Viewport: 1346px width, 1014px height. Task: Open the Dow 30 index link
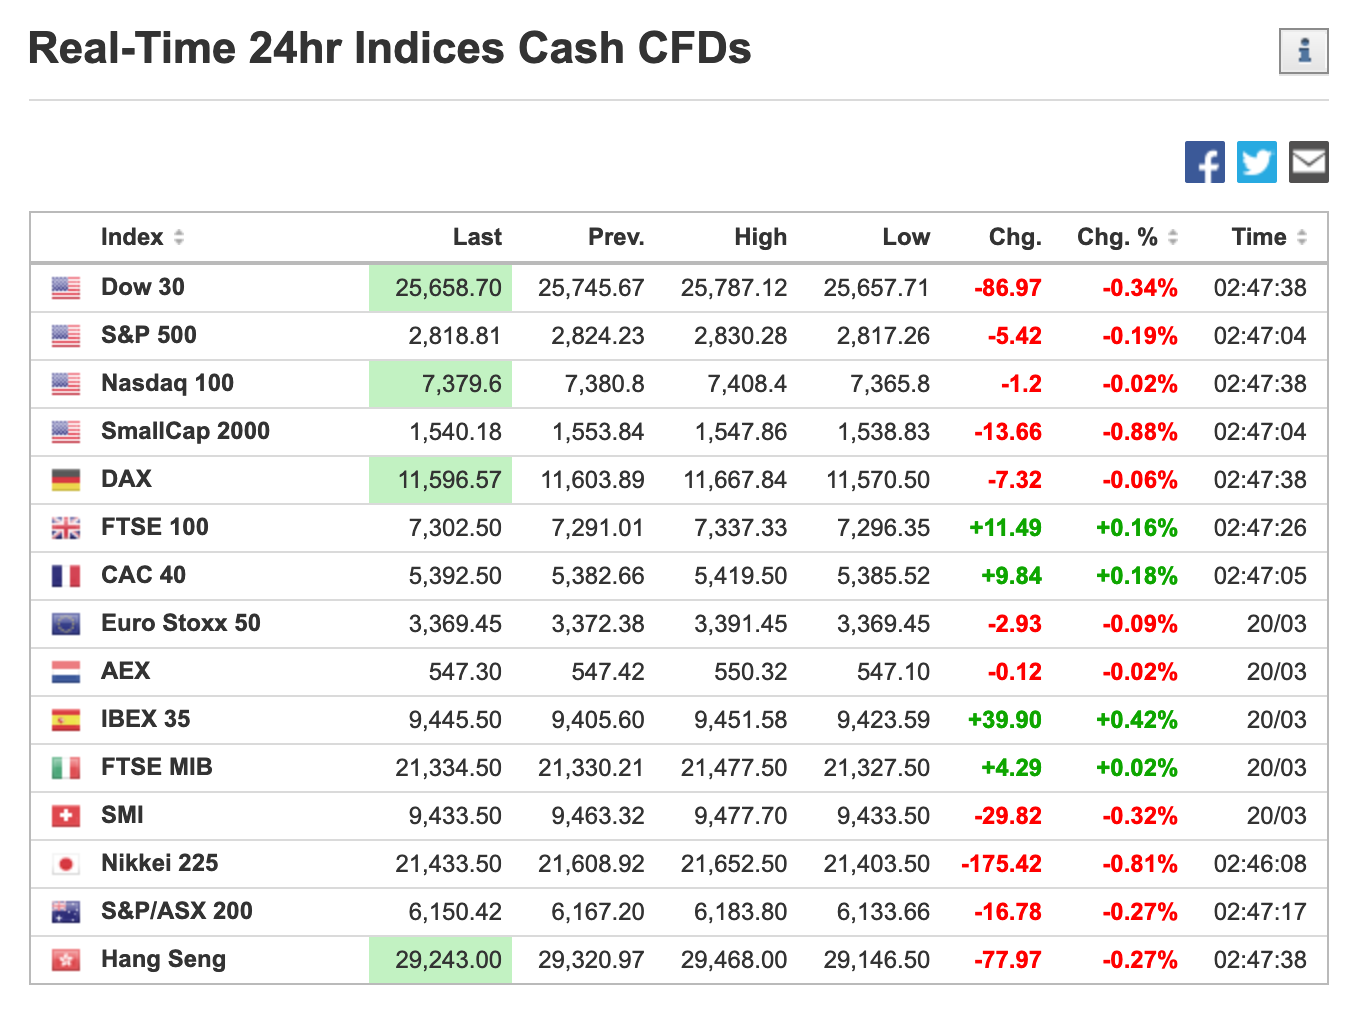coord(143,287)
